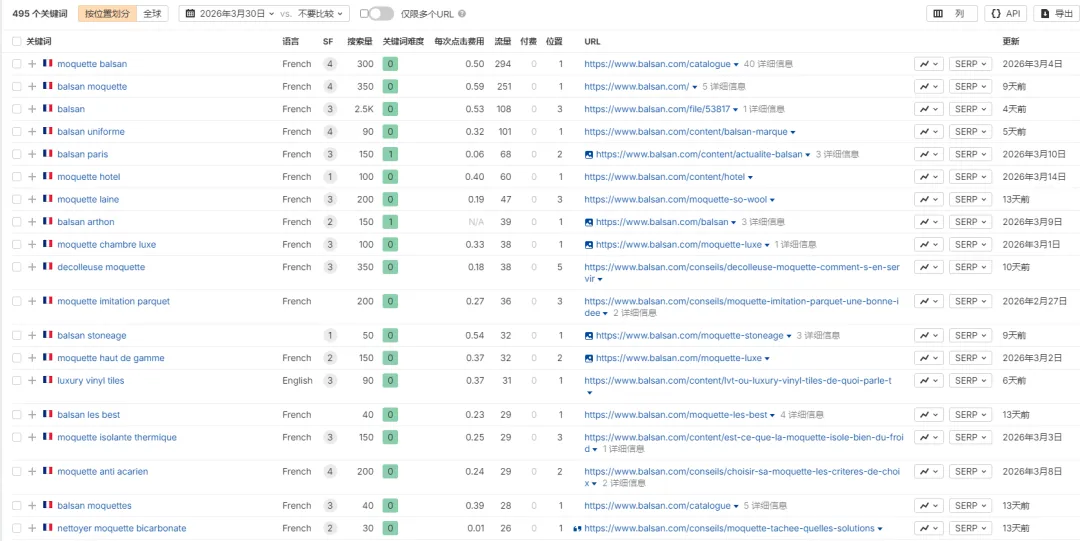This screenshot has width=1080, height=541.
Task: Click '40 详细信息' in first row
Action: [x=768, y=64]
